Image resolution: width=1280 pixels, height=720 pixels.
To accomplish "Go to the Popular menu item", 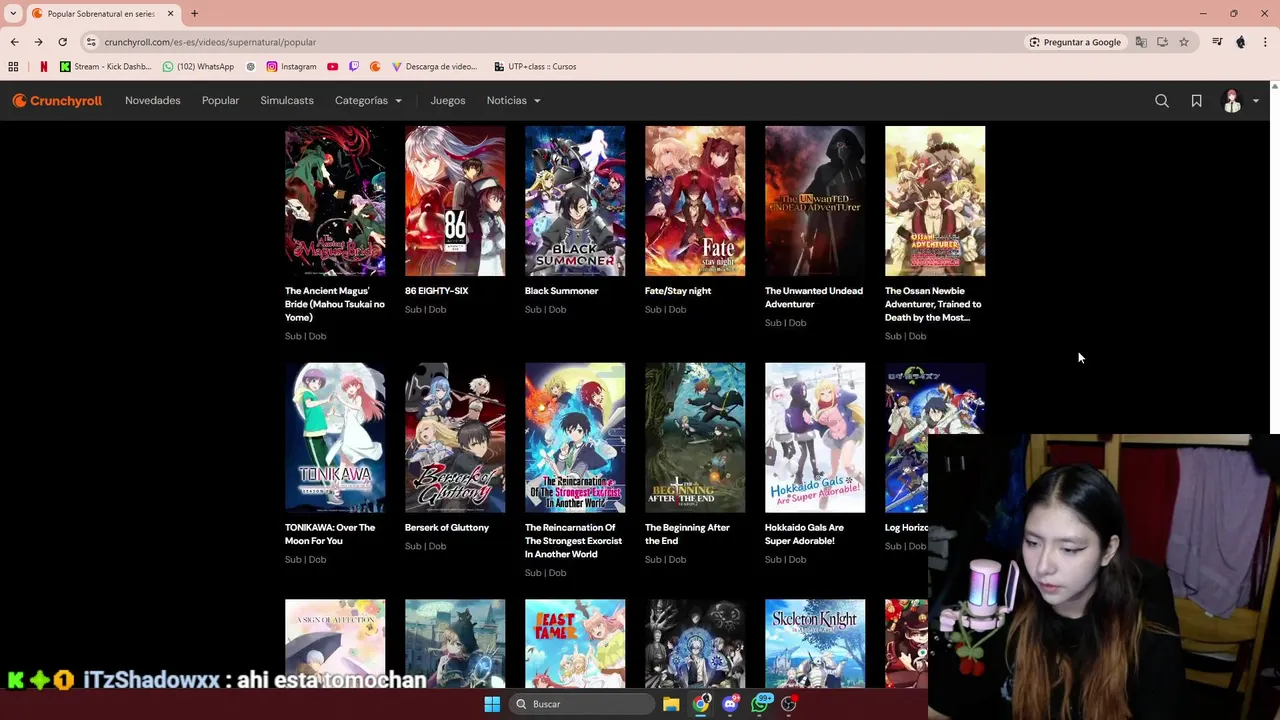I will (x=220, y=101).
